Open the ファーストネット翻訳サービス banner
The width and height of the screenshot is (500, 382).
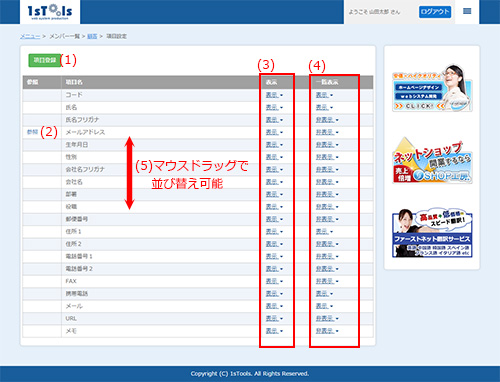[432, 233]
